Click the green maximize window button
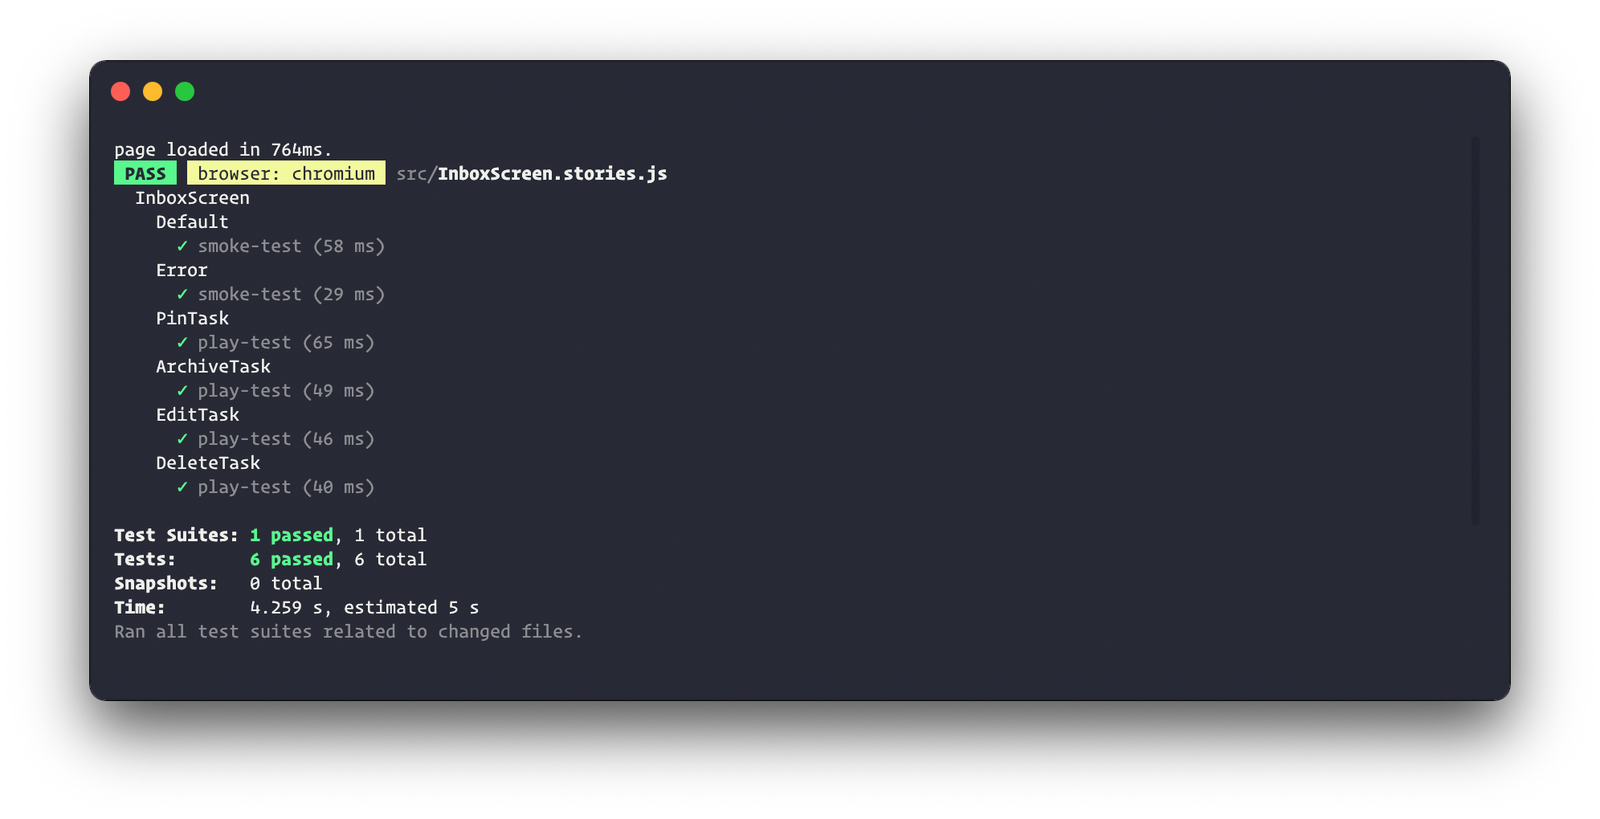Image resolution: width=1600 pixels, height=819 pixels. (185, 92)
